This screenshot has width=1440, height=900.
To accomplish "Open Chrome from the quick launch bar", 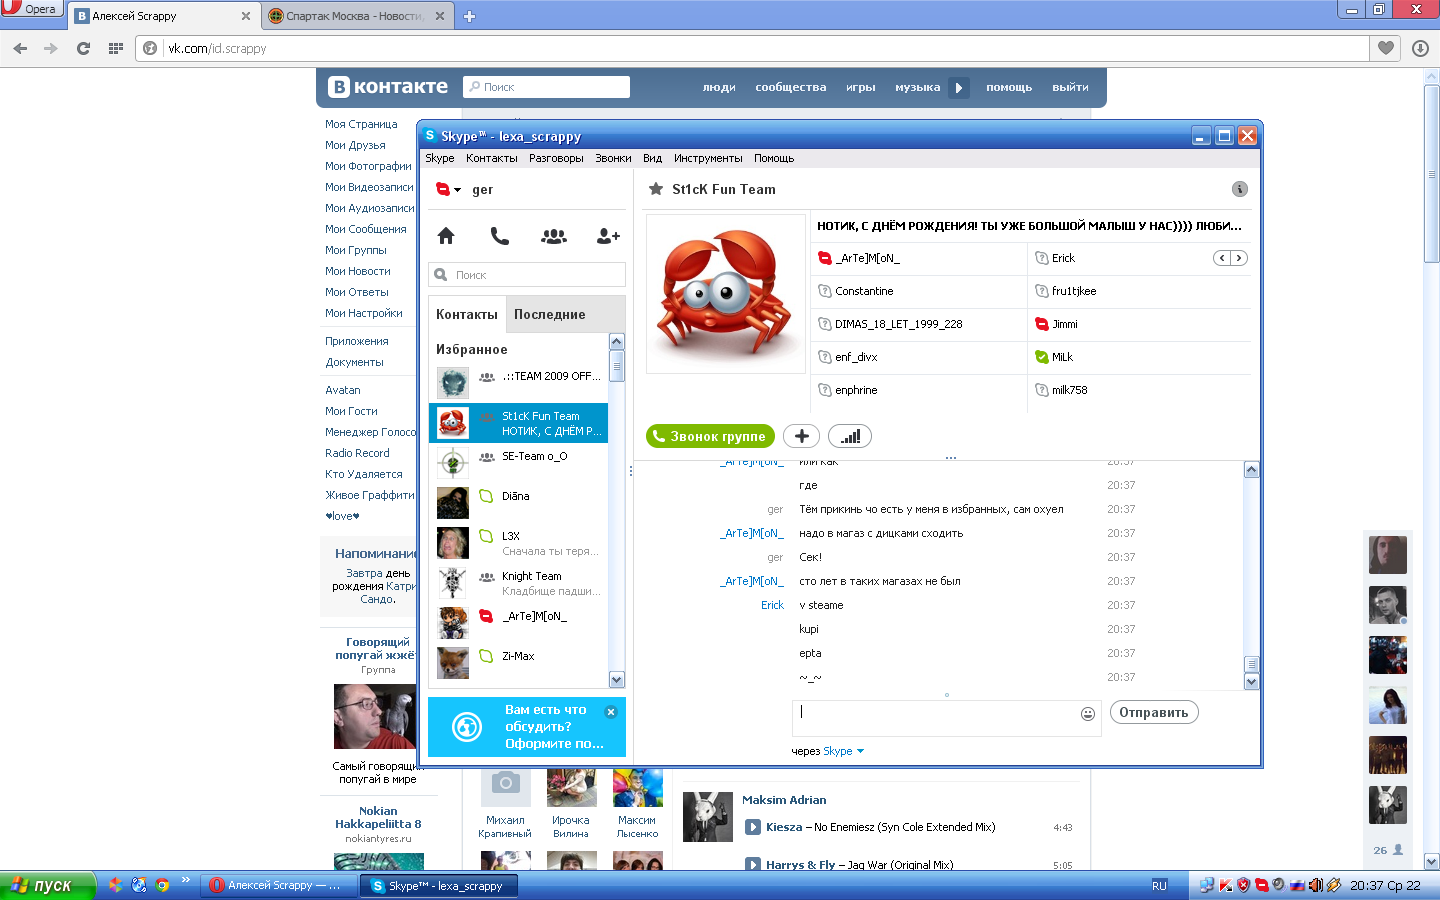I will [162, 885].
